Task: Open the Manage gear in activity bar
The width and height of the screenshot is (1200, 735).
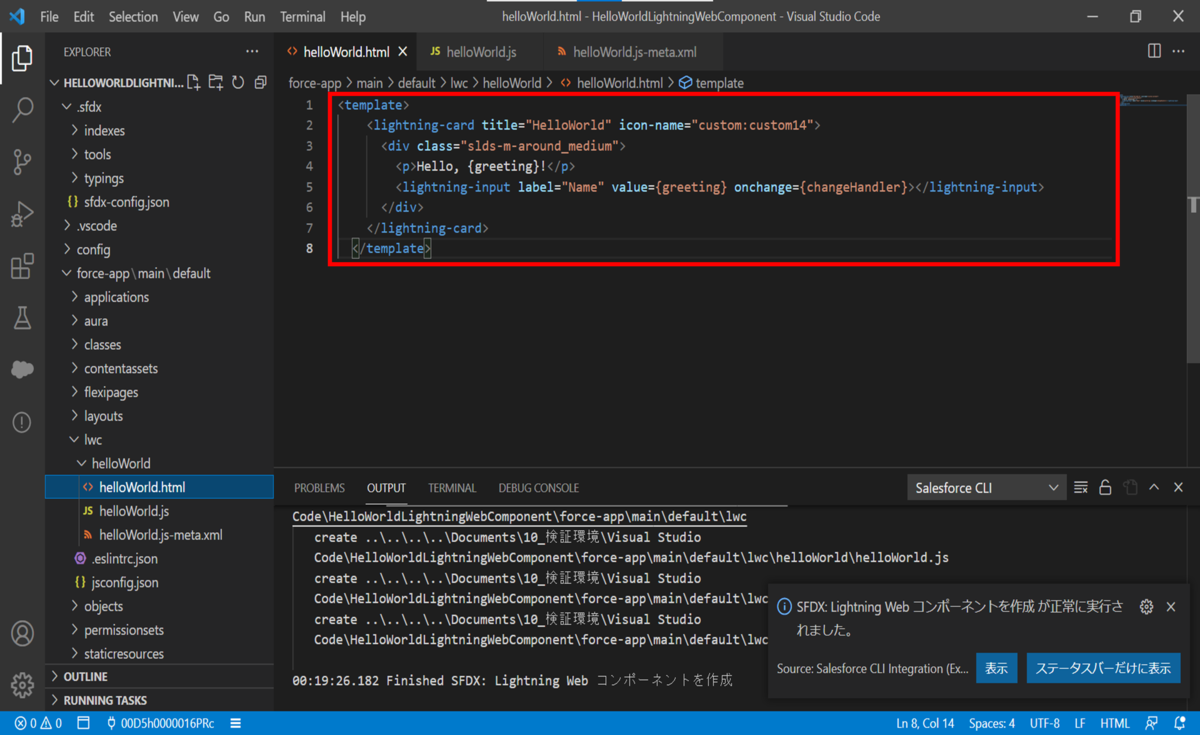Action: [22, 685]
